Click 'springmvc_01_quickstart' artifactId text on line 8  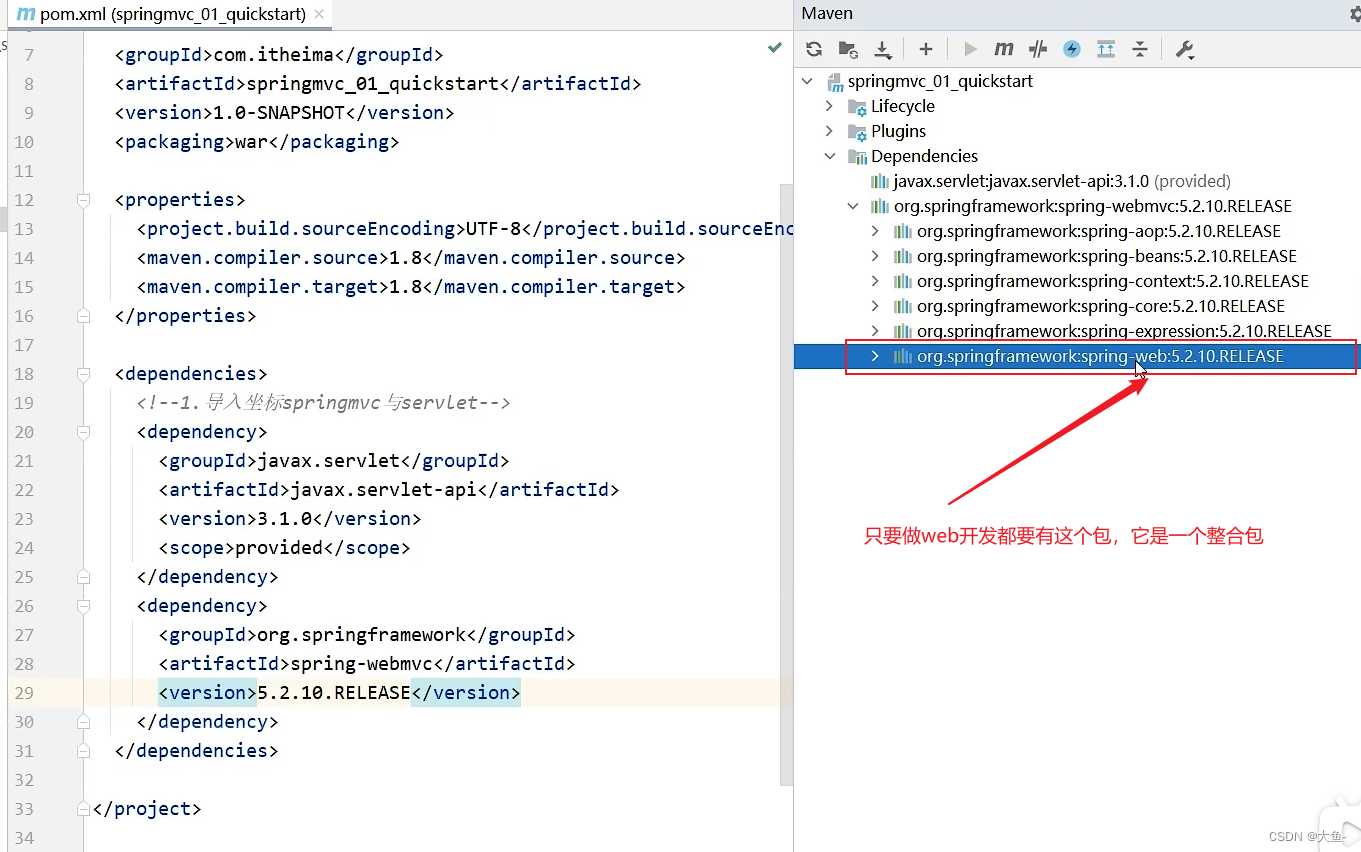coord(372,84)
